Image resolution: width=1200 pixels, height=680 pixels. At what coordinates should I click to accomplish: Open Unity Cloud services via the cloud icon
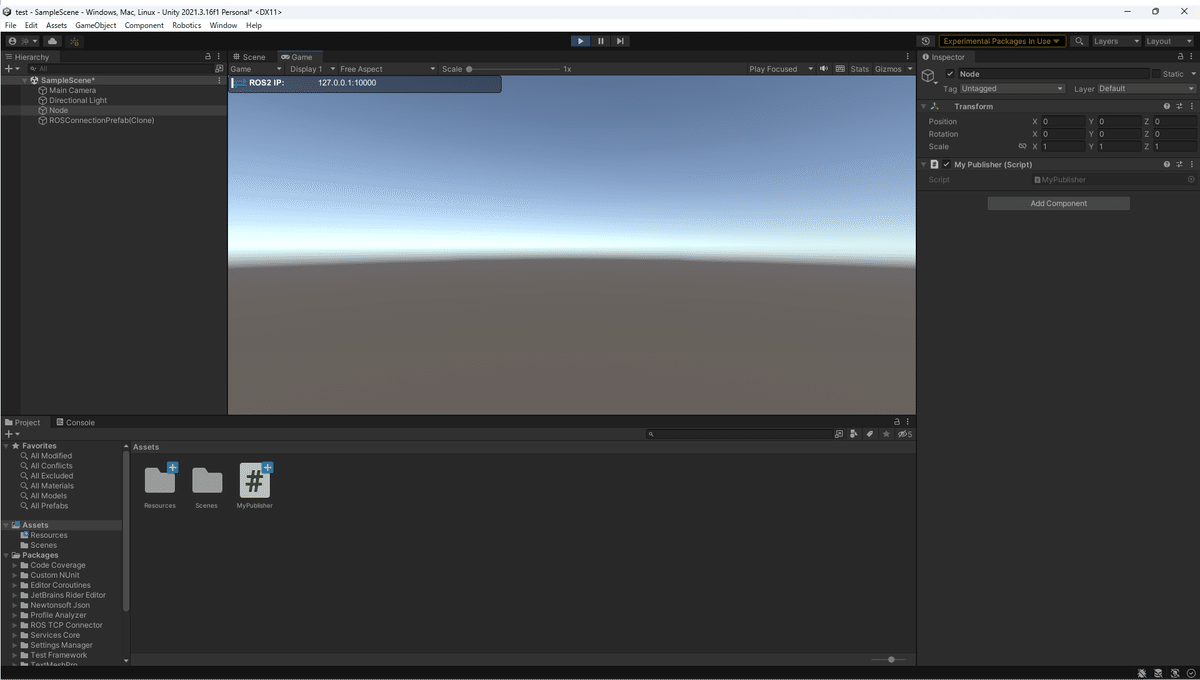(52, 41)
